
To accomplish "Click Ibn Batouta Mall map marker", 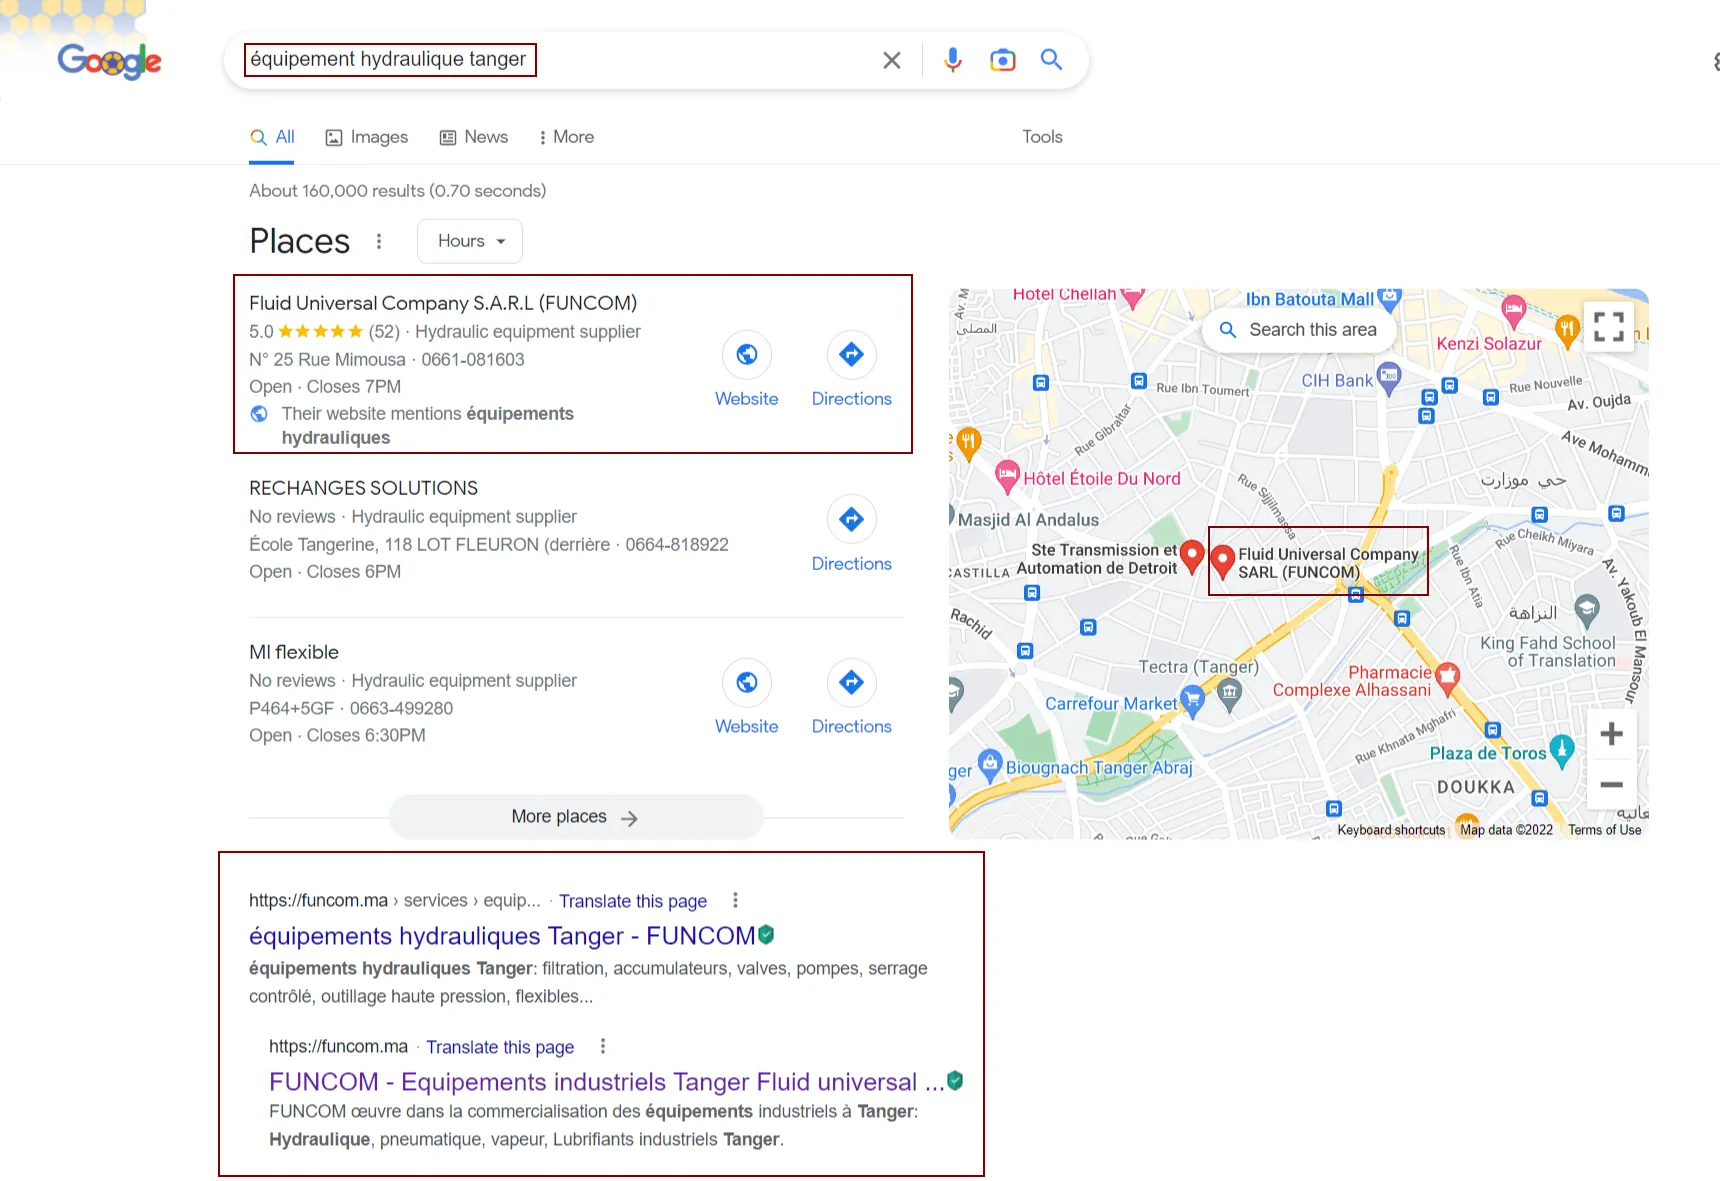I will [x=1389, y=298].
